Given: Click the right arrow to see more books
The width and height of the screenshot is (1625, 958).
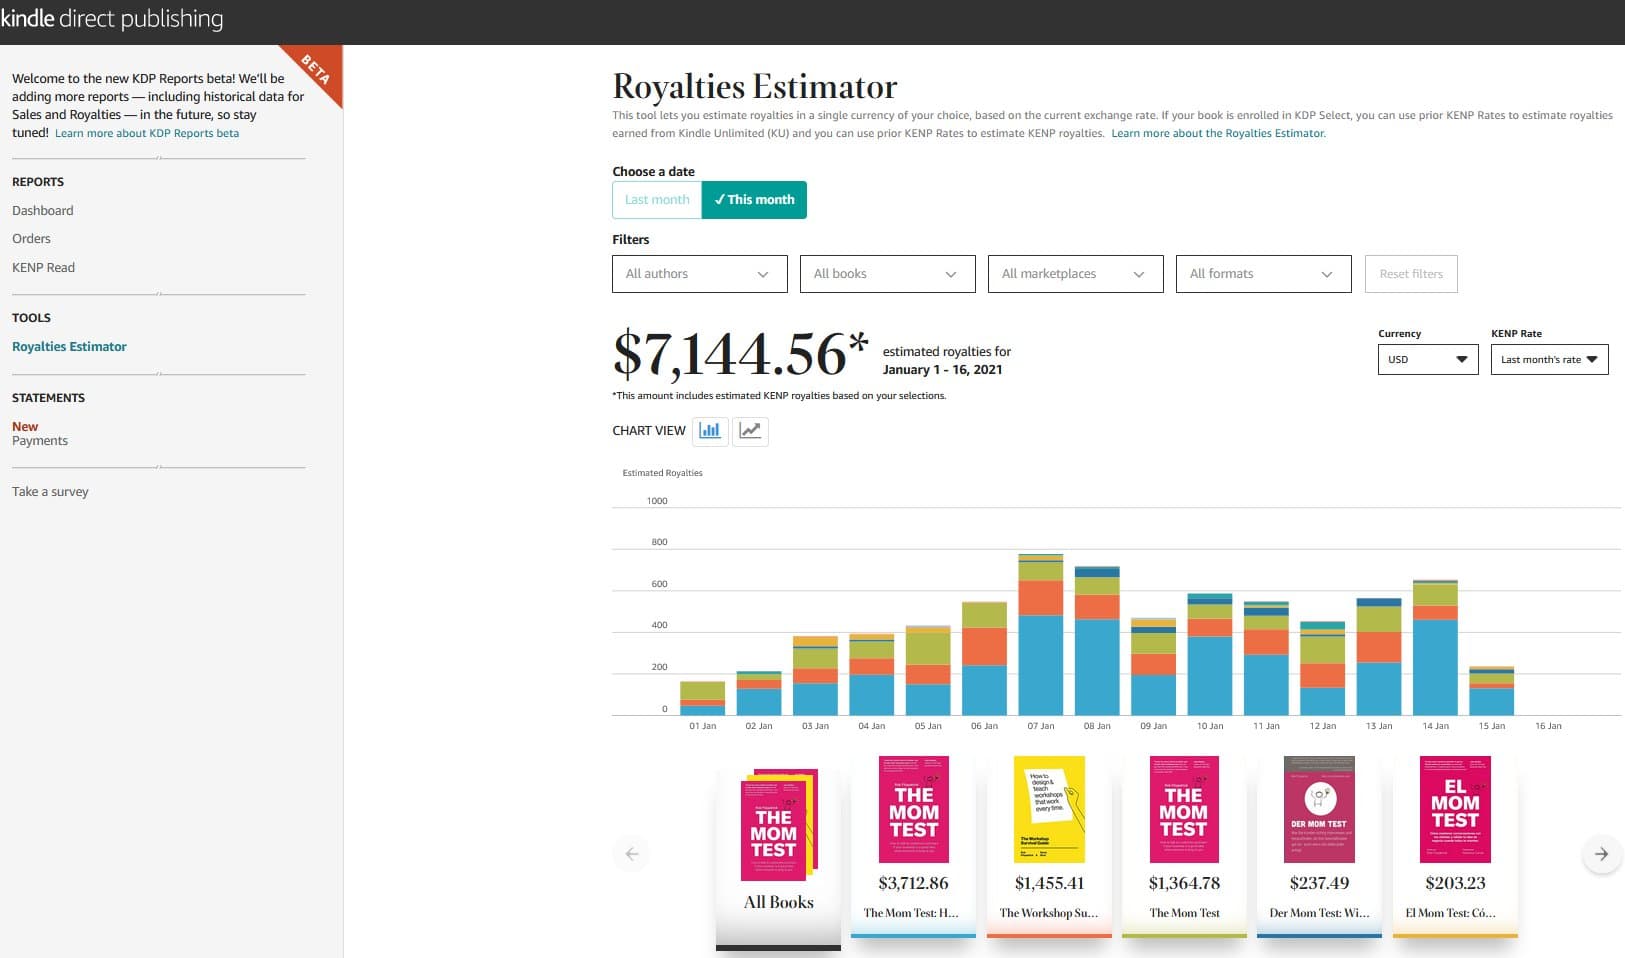Looking at the screenshot, I should pos(1601,854).
